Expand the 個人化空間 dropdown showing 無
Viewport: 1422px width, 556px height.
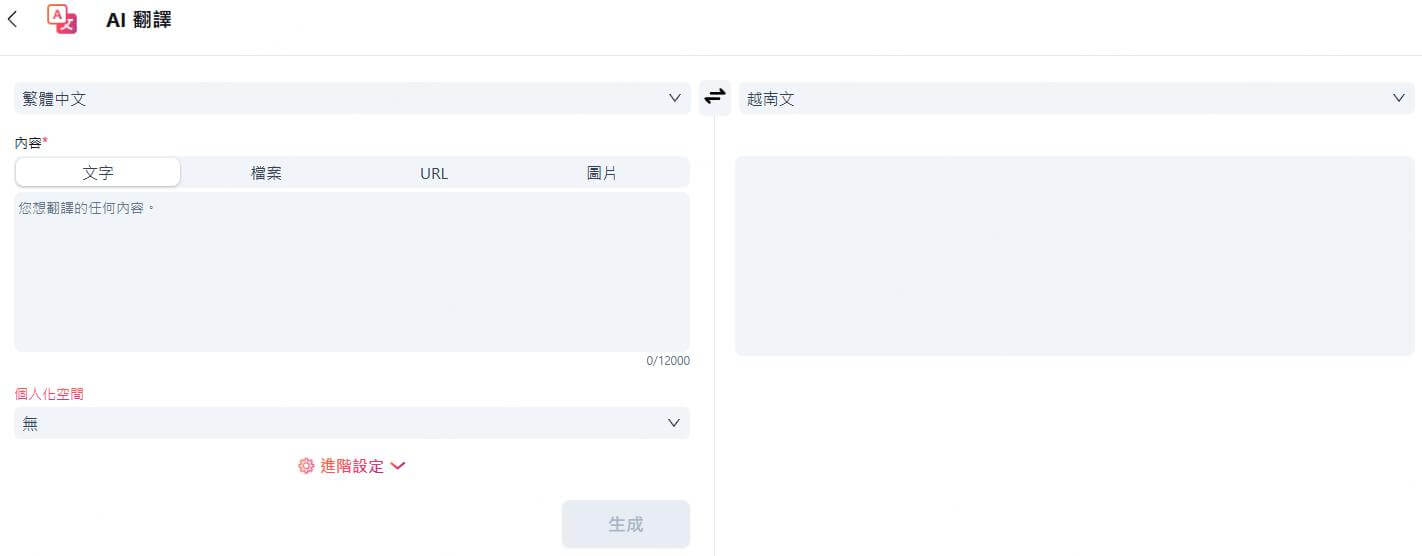point(340,423)
